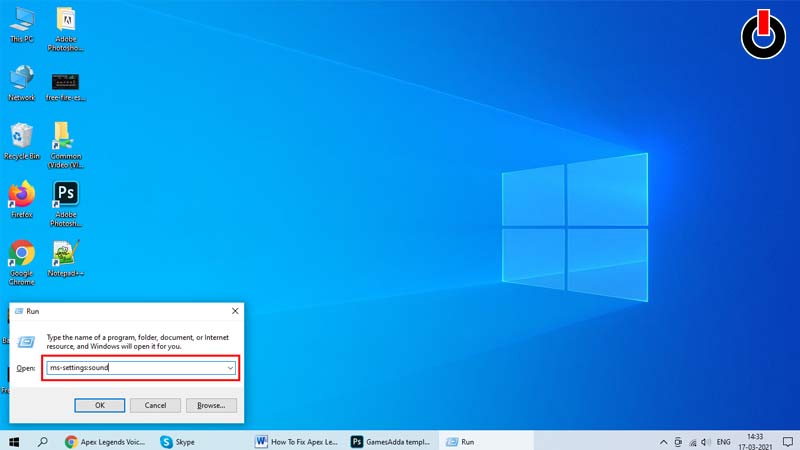Viewport: 800px width, 450px height.
Task: Expand the Open command history dropdown
Action: point(230,368)
